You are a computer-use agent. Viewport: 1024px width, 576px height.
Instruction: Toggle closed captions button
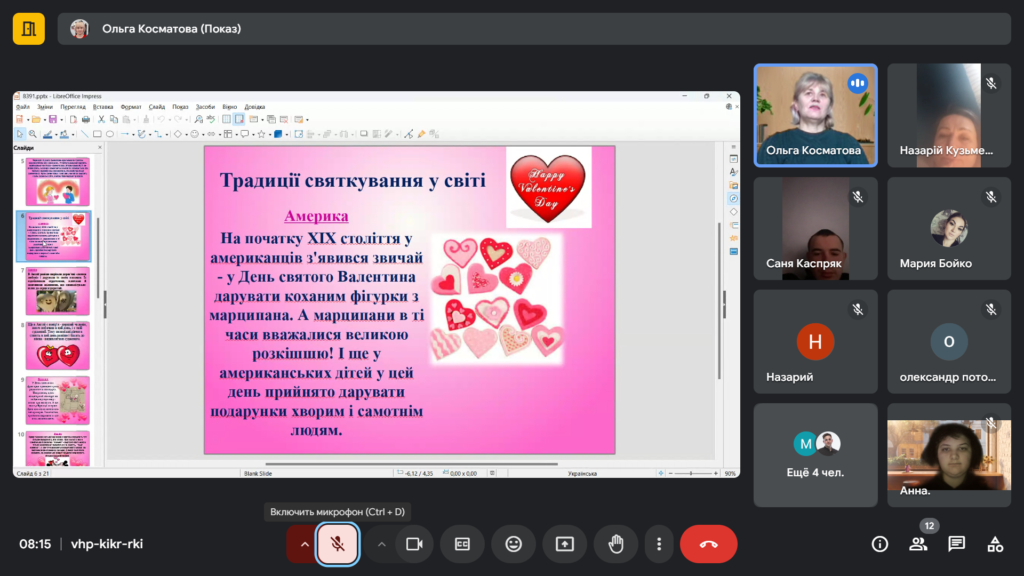pos(462,544)
